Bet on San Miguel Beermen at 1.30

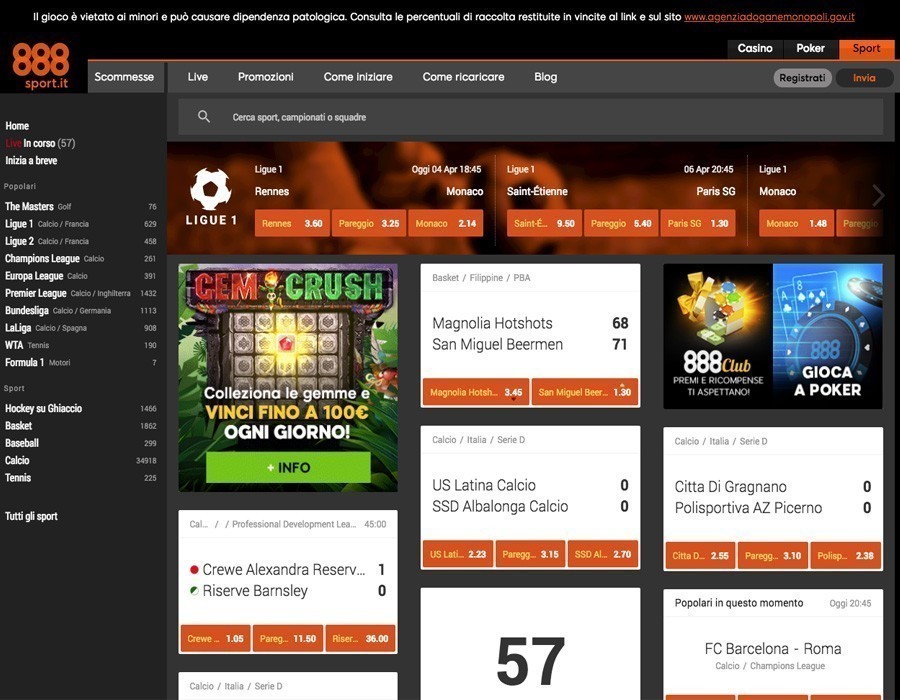pyautogui.click(x=585, y=392)
